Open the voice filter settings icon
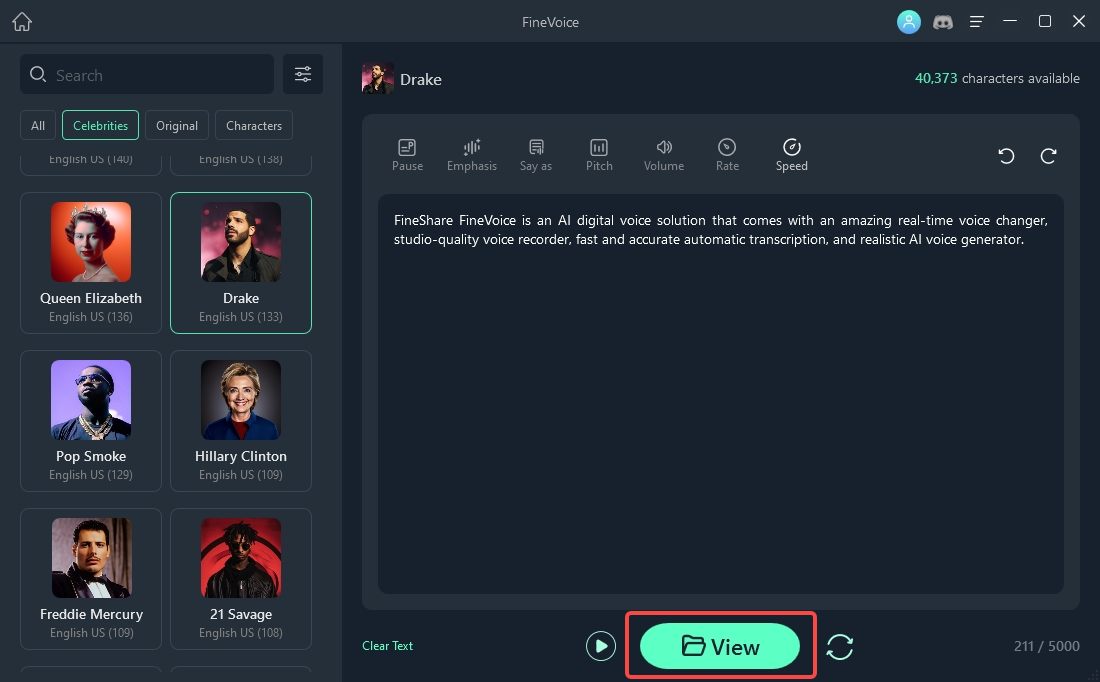Viewport: 1100px width, 682px height. coord(303,74)
